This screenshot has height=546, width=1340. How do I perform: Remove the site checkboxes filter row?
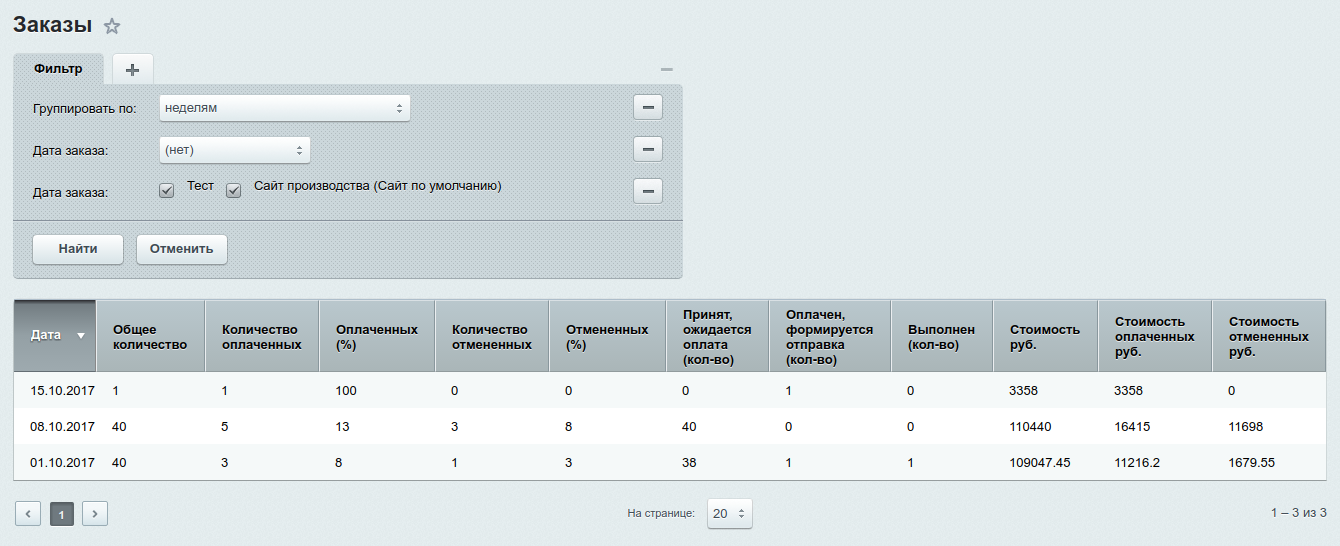tap(648, 191)
